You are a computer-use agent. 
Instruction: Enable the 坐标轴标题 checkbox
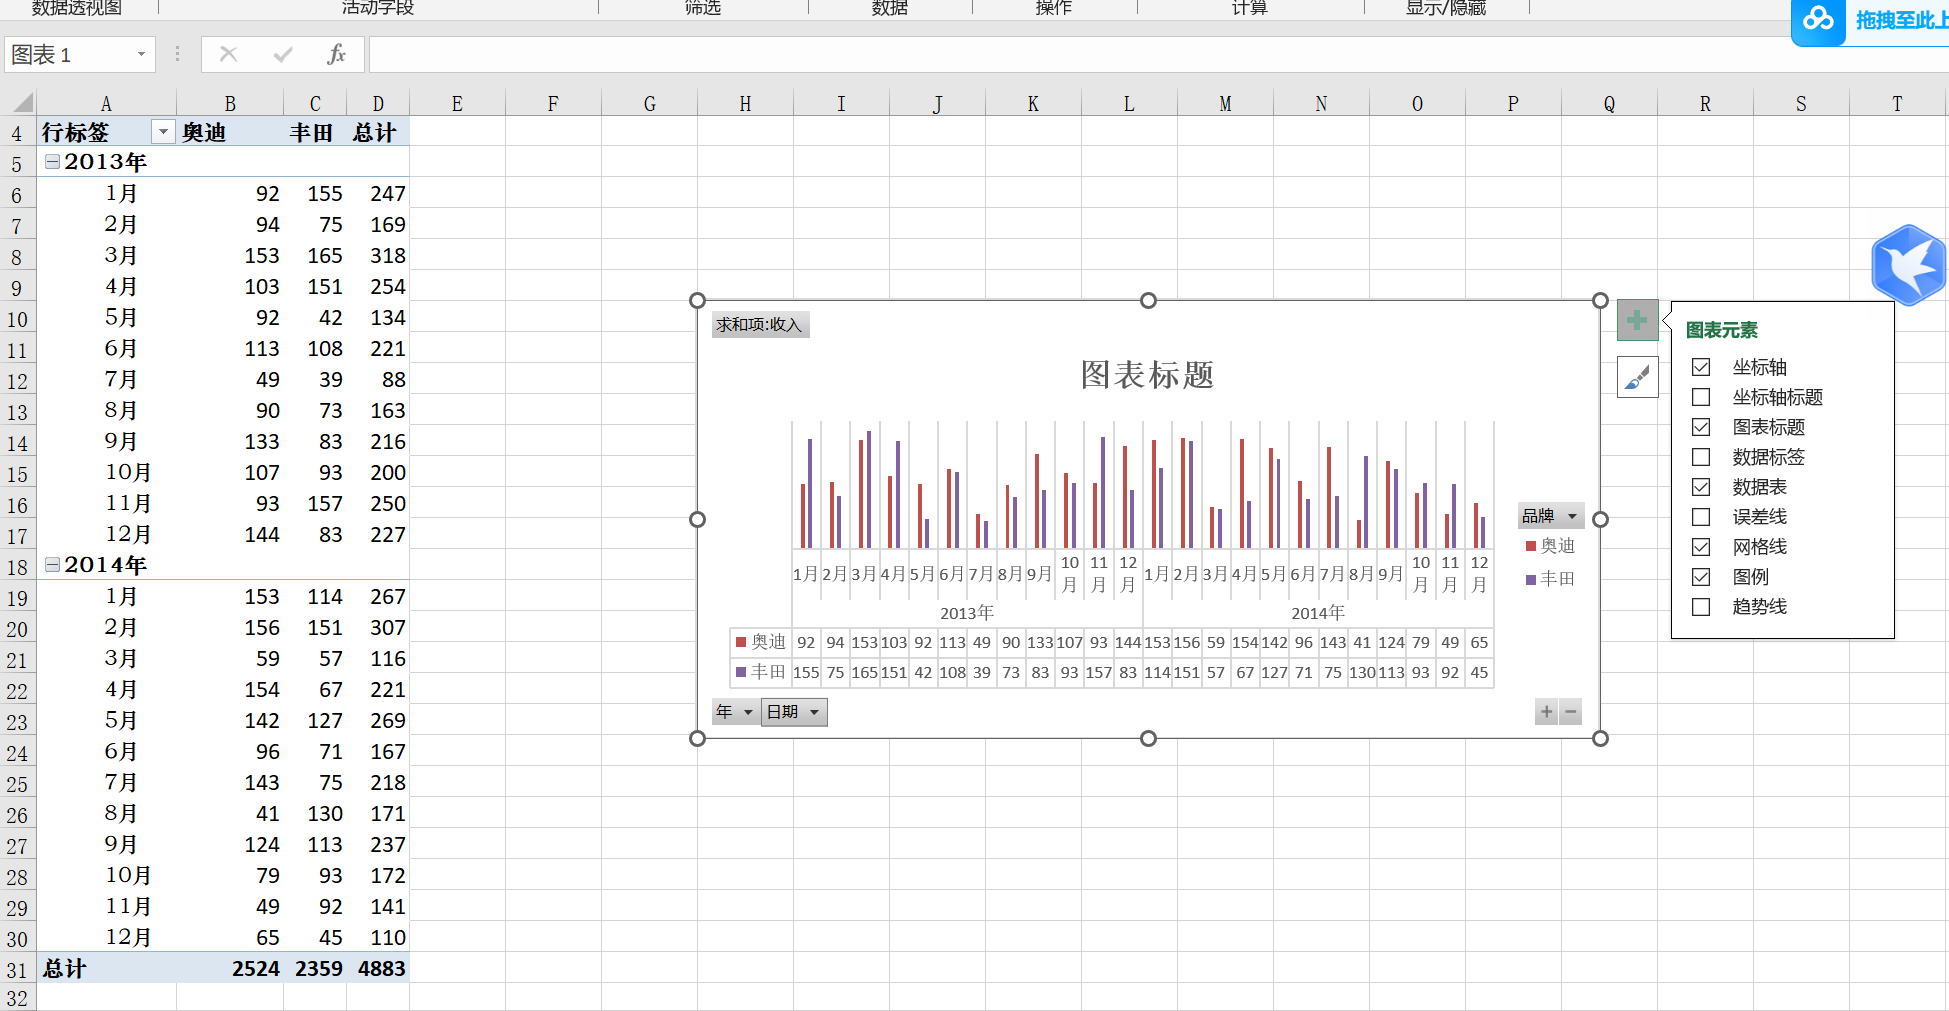[x=1701, y=397]
